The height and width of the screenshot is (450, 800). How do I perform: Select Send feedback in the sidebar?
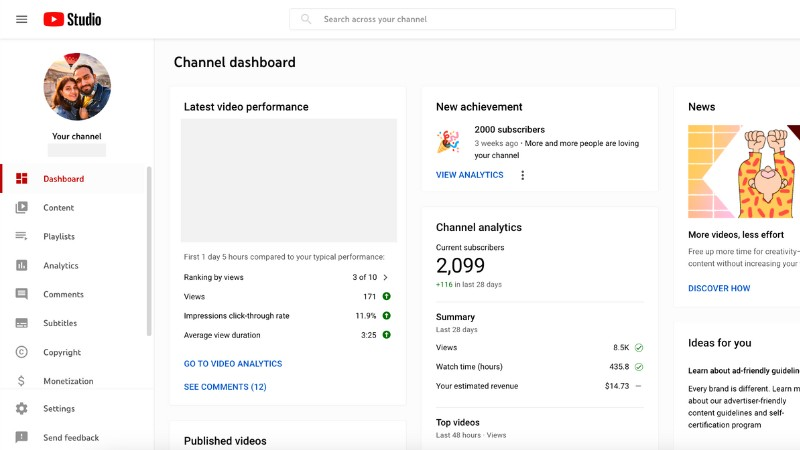(x=70, y=438)
